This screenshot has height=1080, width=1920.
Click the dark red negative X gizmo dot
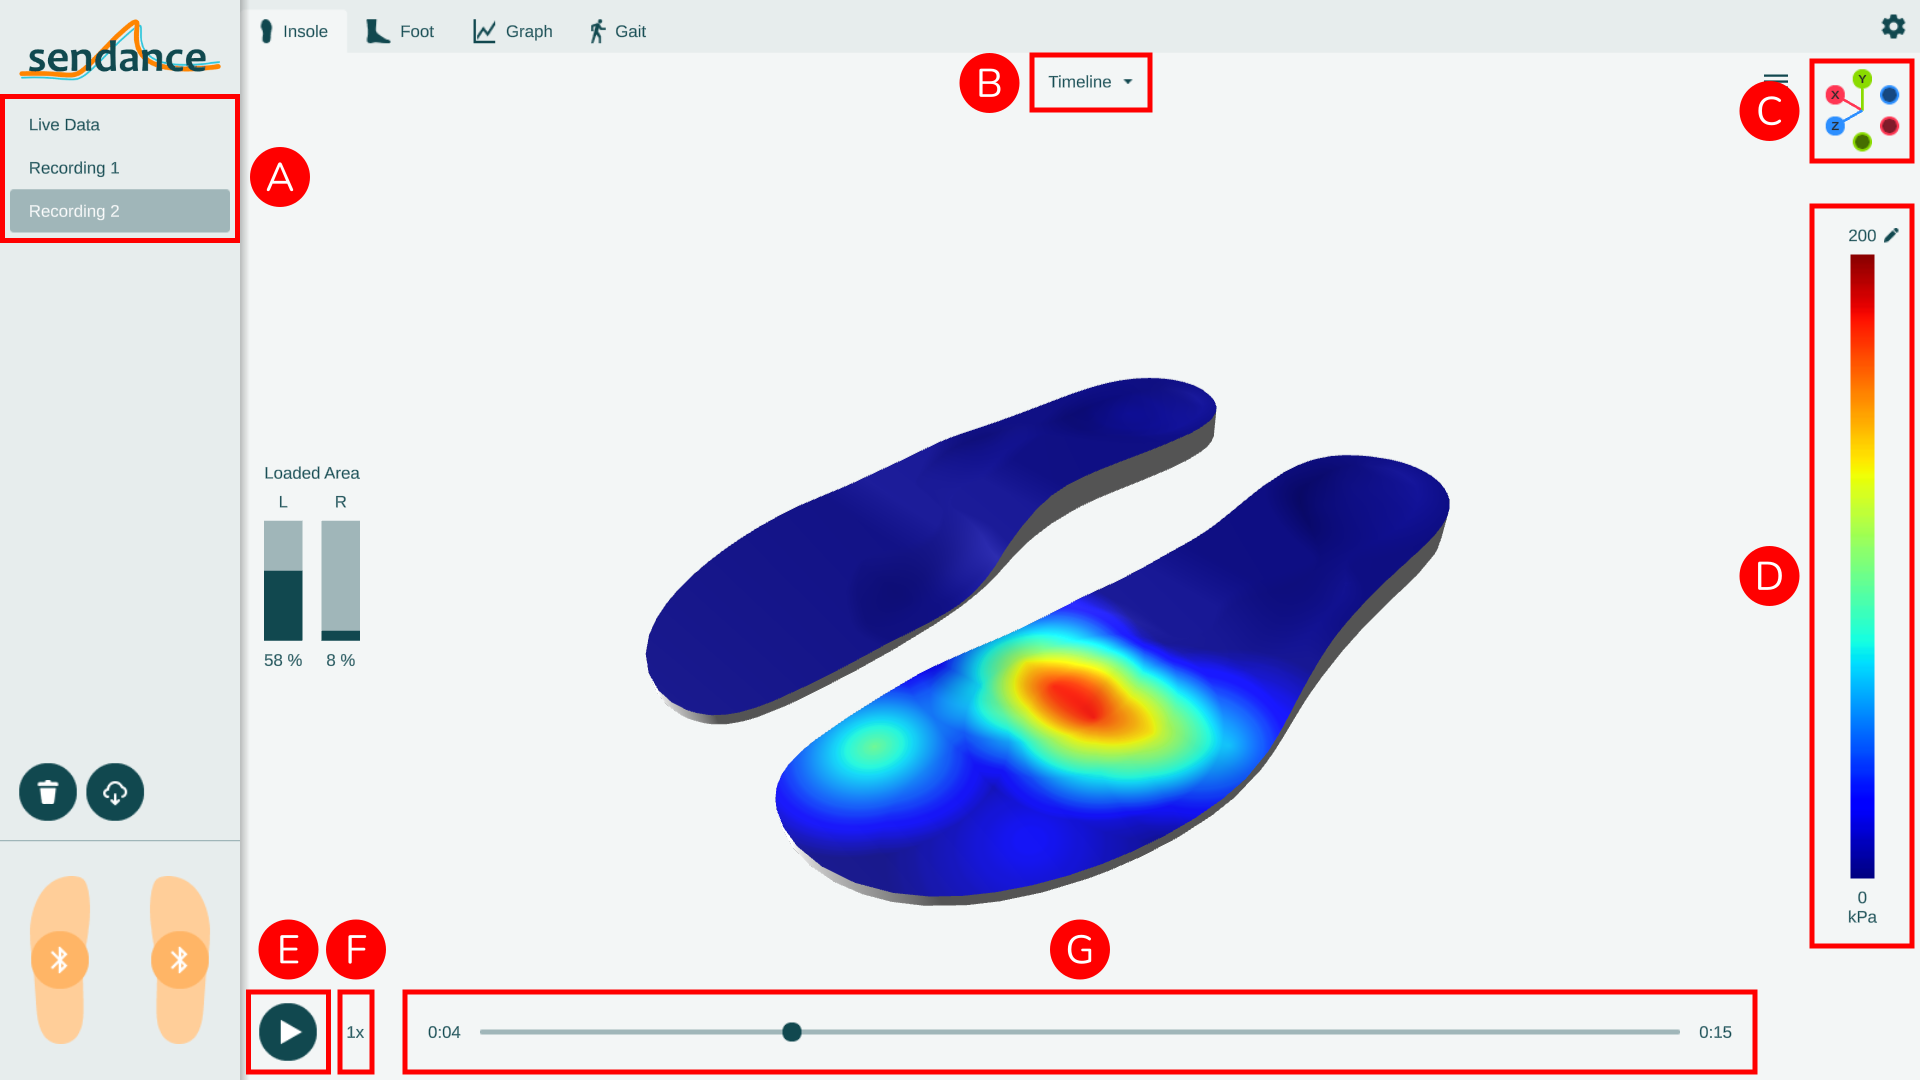point(1889,126)
